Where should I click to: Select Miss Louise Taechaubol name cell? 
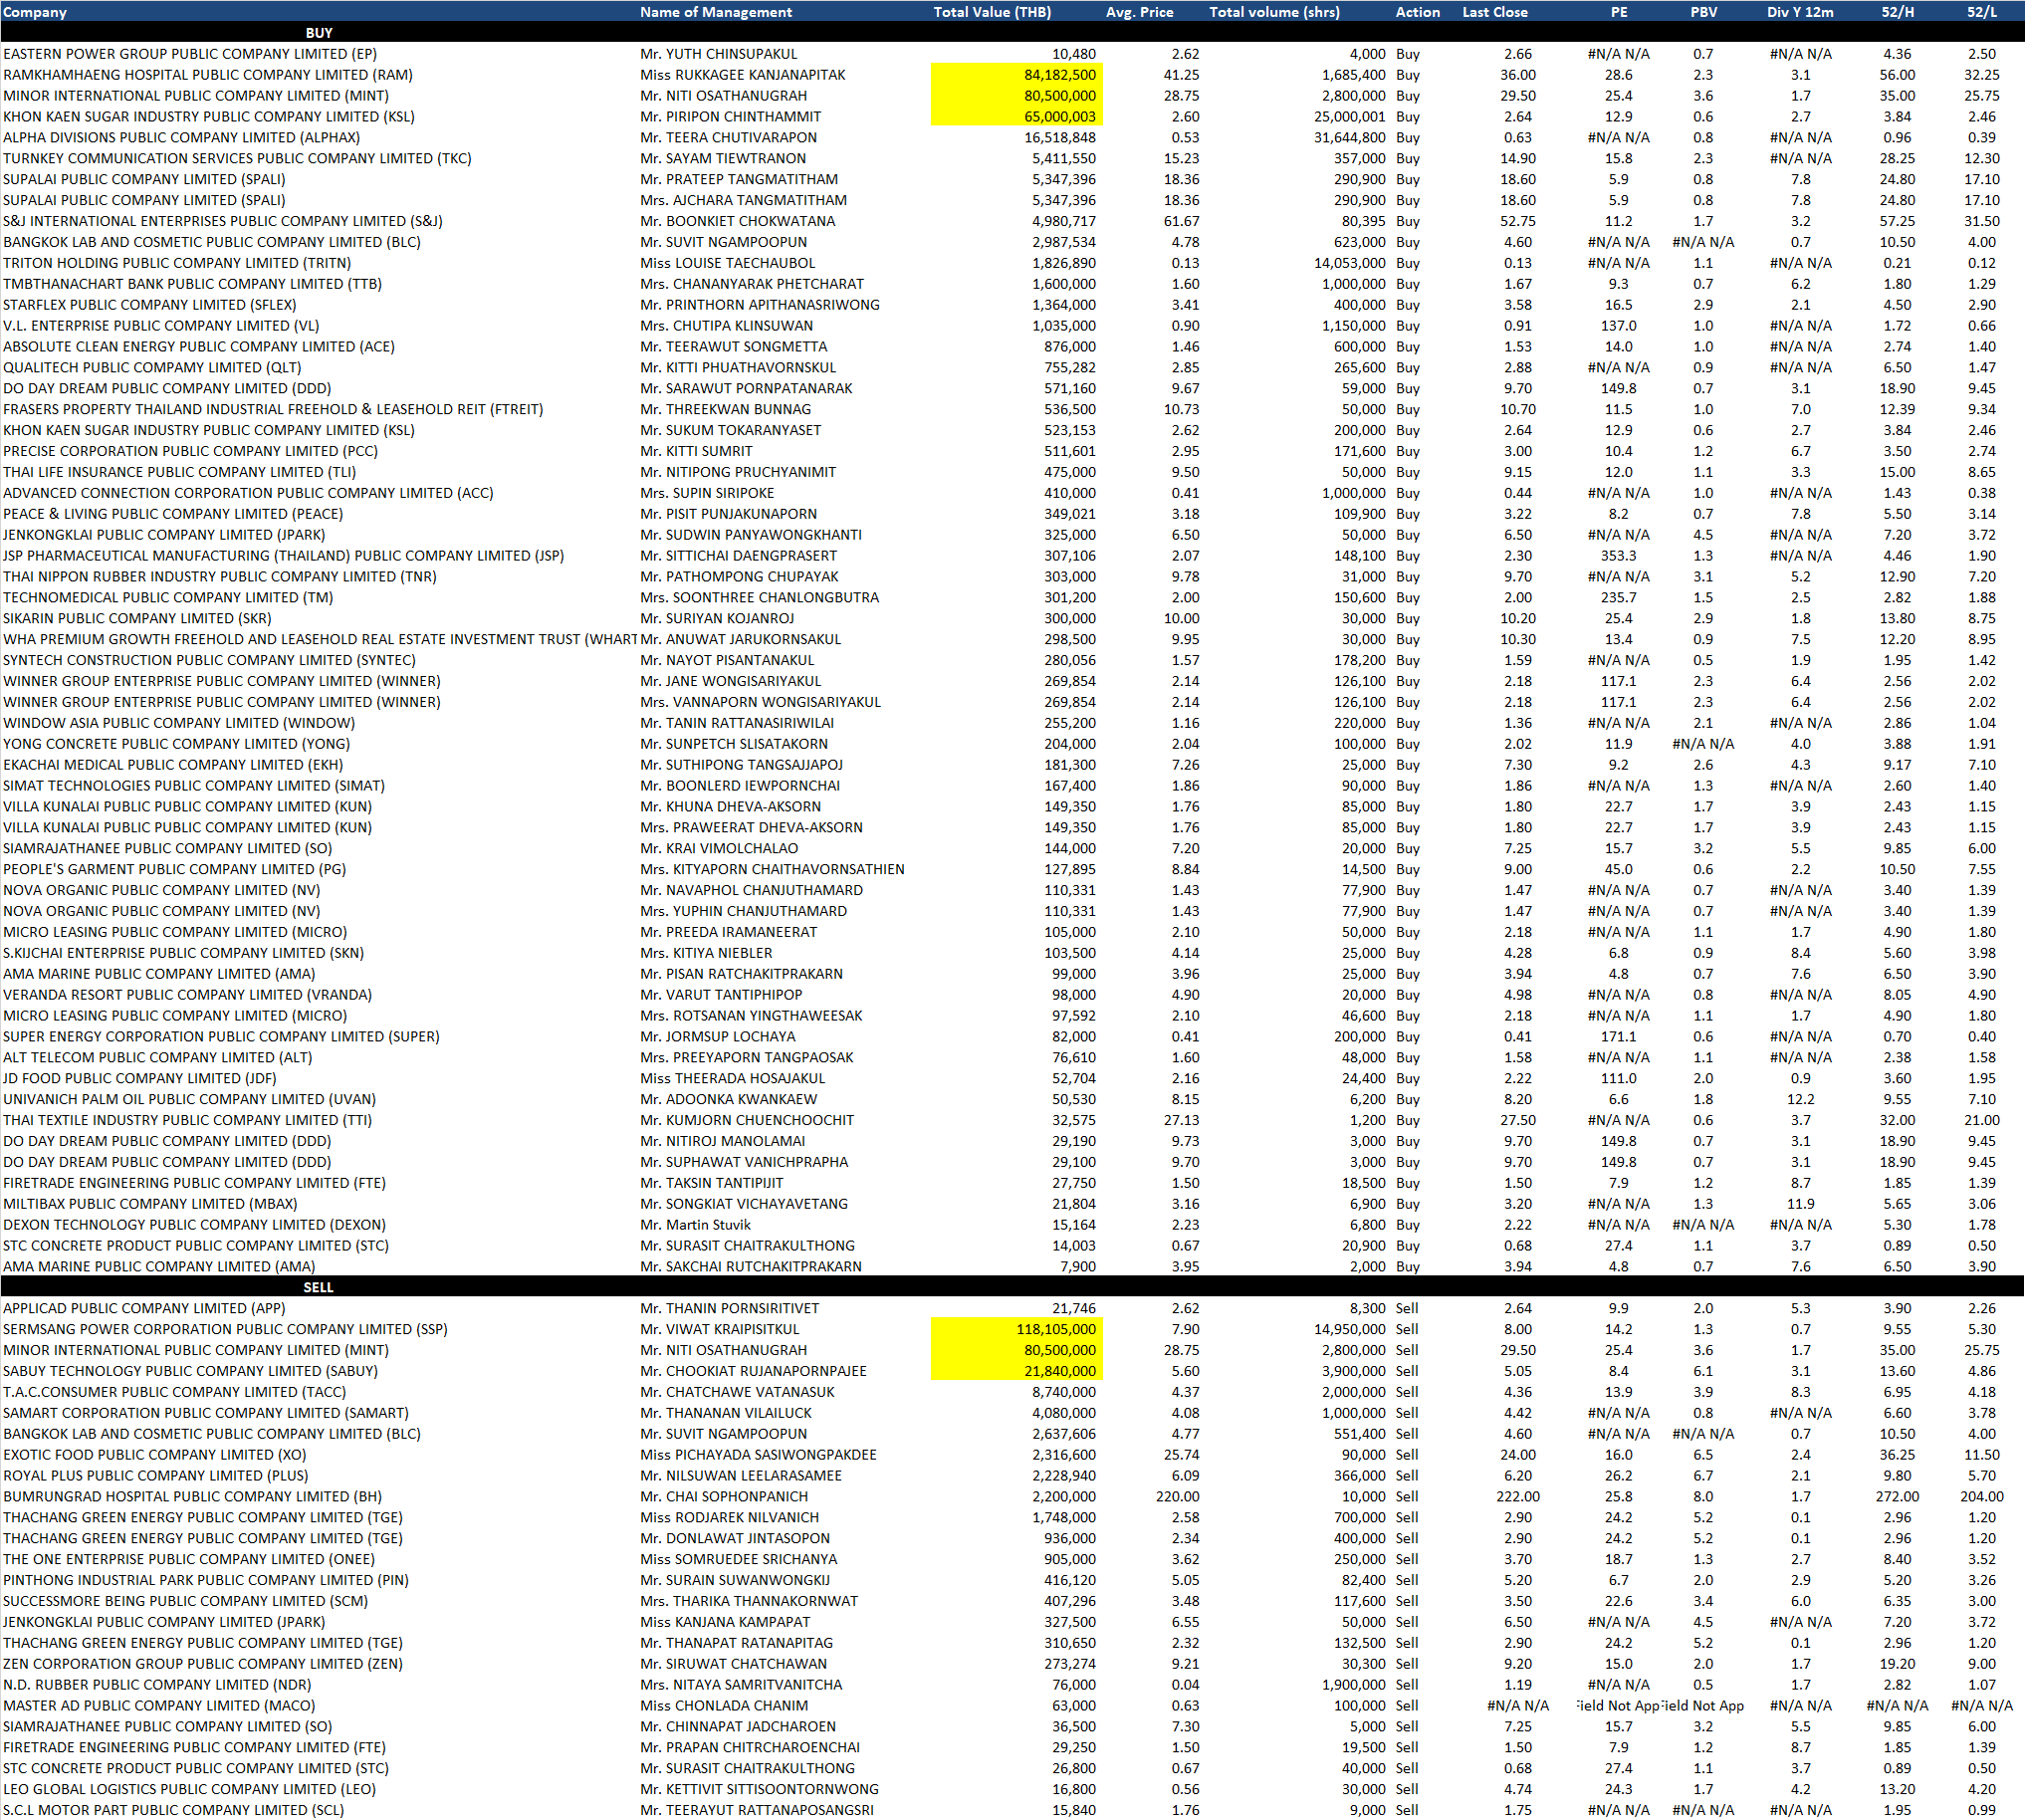click(x=727, y=263)
